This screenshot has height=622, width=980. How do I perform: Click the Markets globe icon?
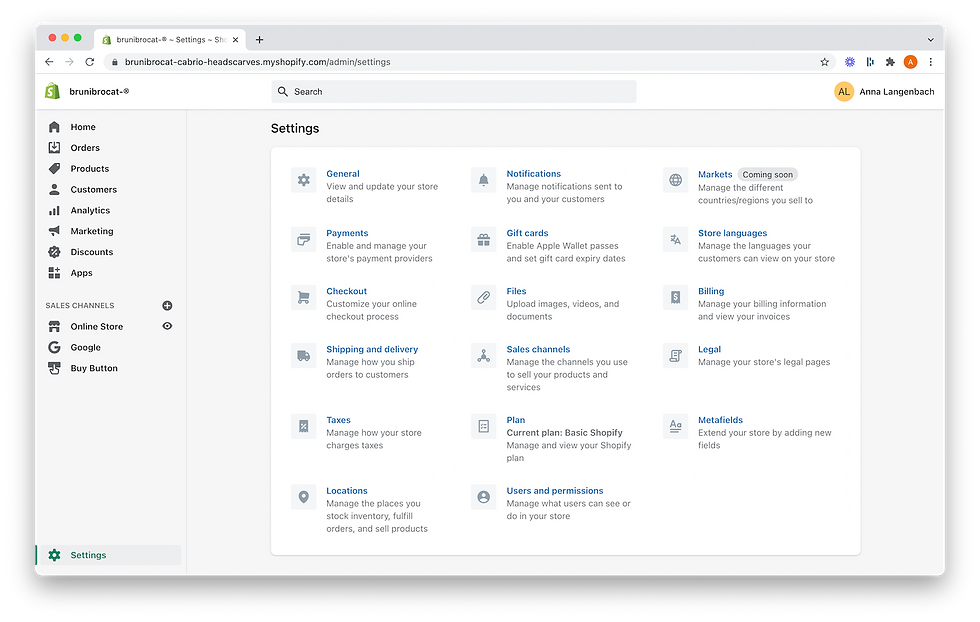tap(675, 180)
